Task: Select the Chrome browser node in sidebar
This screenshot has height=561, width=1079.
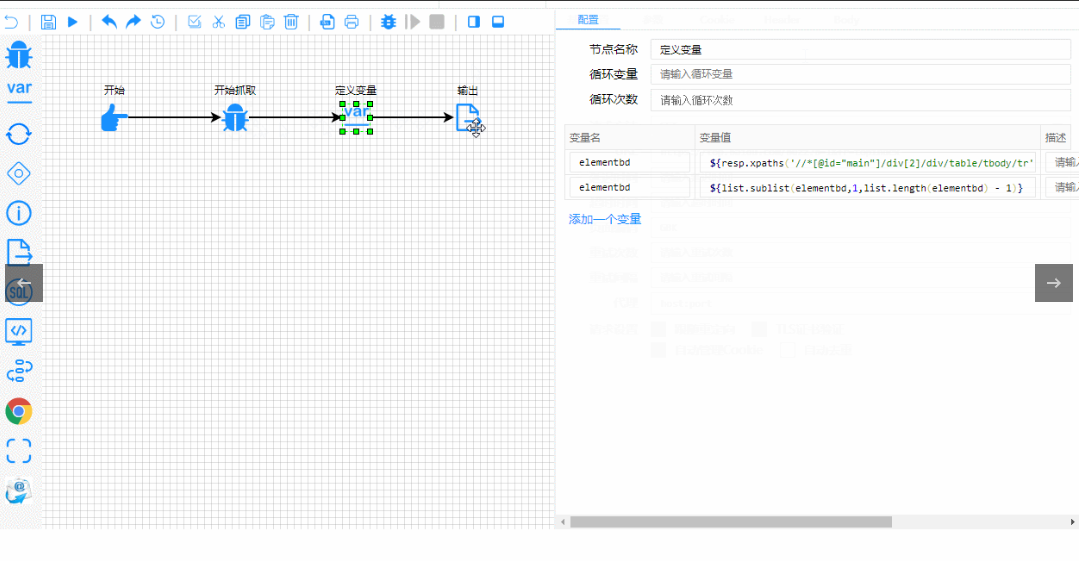Action: tap(19, 412)
